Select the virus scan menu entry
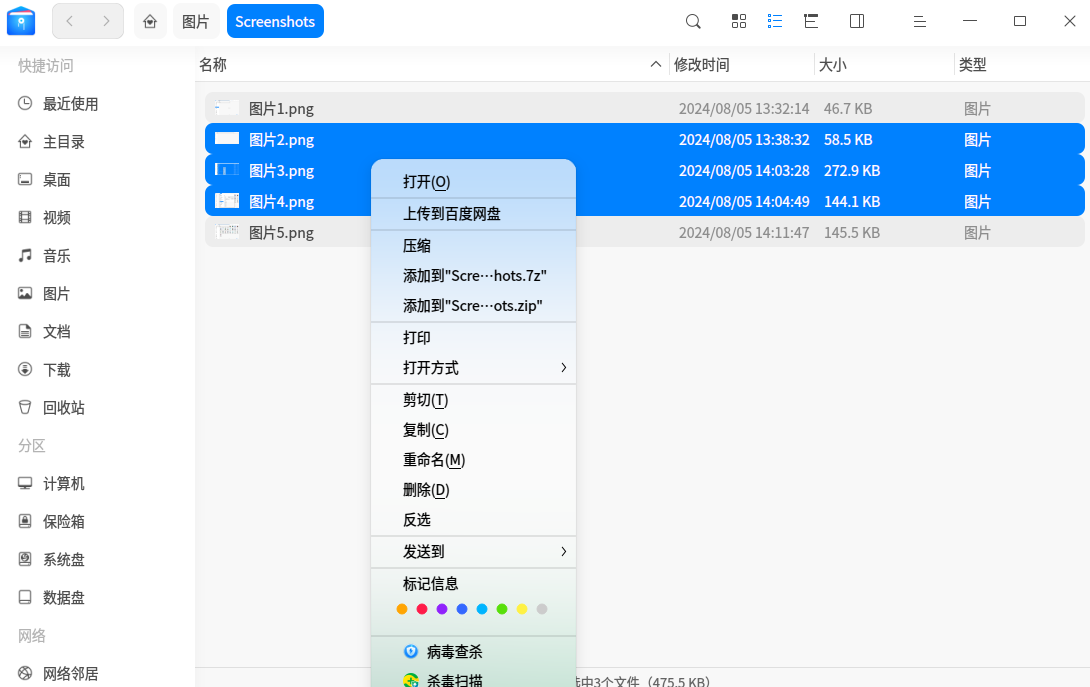1090x687 pixels. click(x=454, y=652)
